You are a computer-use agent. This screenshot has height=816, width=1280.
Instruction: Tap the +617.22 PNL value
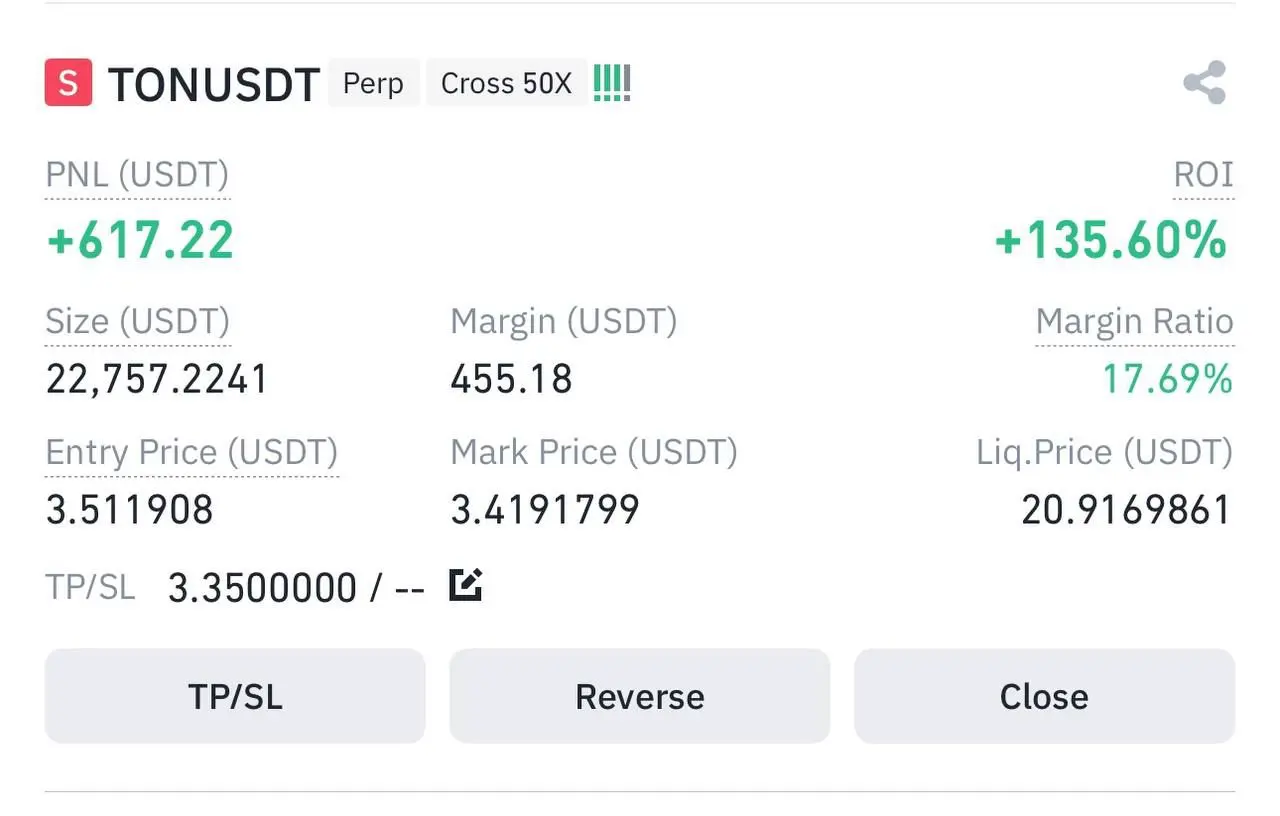pyautogui.click(x=140, y=241)
